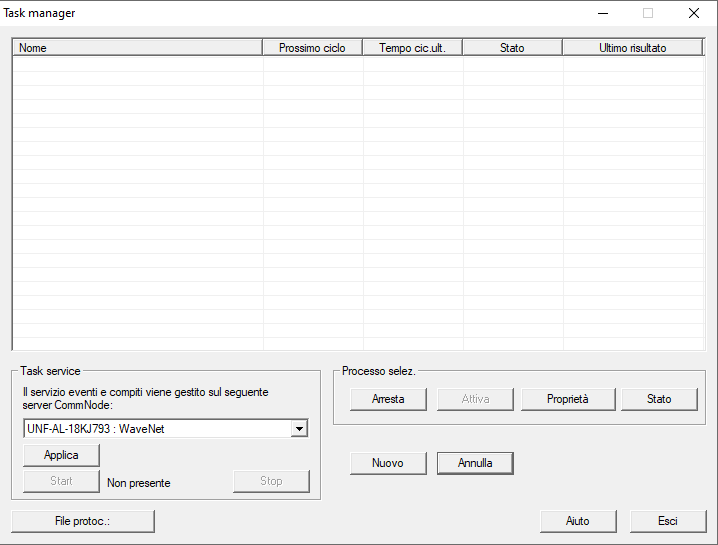
Task: Open Proprietà of the selected process
Action: pos(567,399)
